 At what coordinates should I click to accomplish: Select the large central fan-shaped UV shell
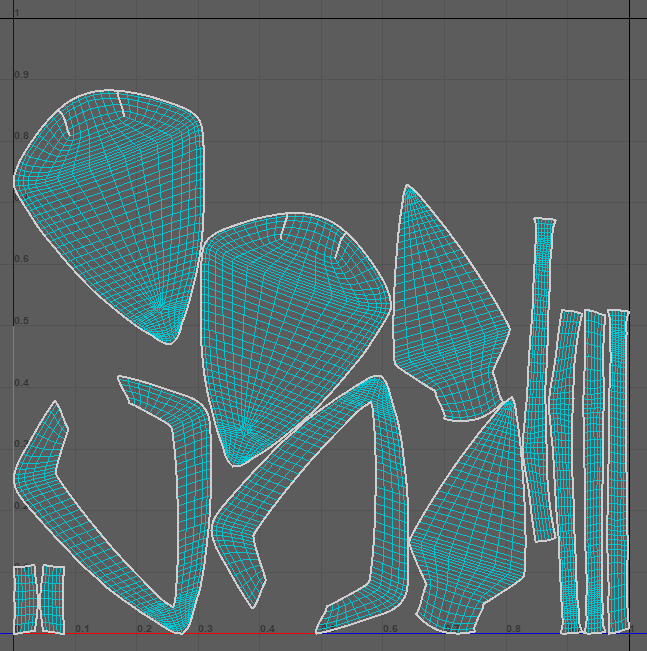click(x=290, y=320)
